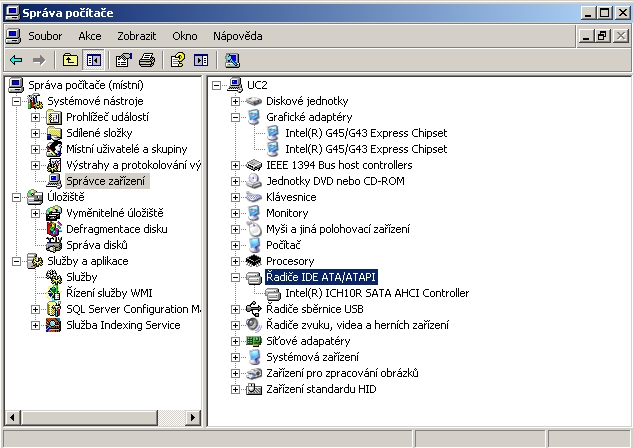The width and height of the screenshot is (633, 448).
Task: Click the Diskové jednotky drive icon
Action: tap(254, 101)
